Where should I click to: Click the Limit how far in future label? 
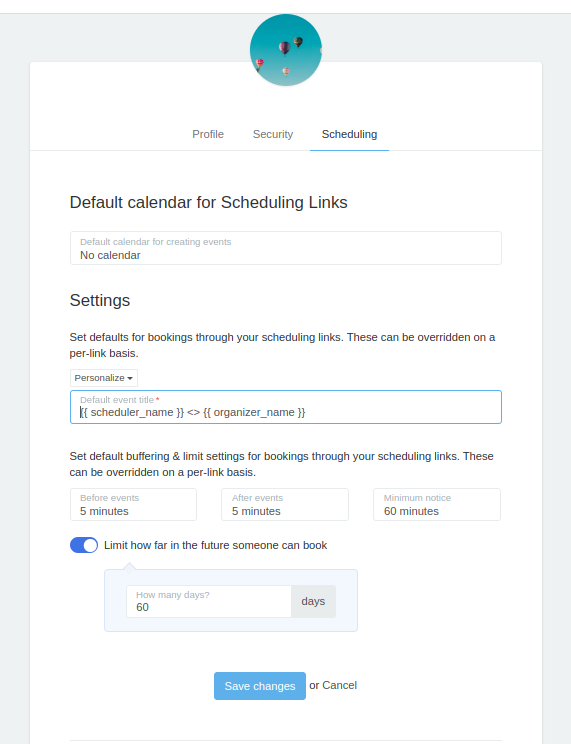[215, 545]
